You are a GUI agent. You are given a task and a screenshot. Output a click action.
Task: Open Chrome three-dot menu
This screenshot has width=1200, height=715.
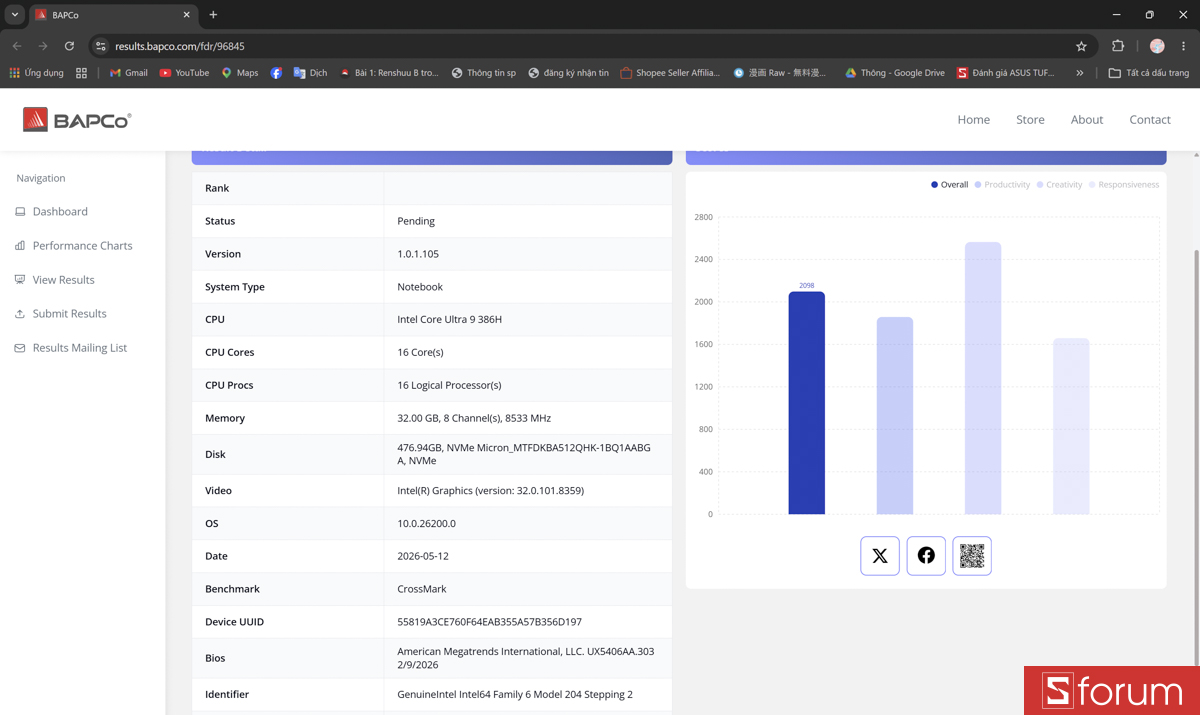coord(1183,46)
